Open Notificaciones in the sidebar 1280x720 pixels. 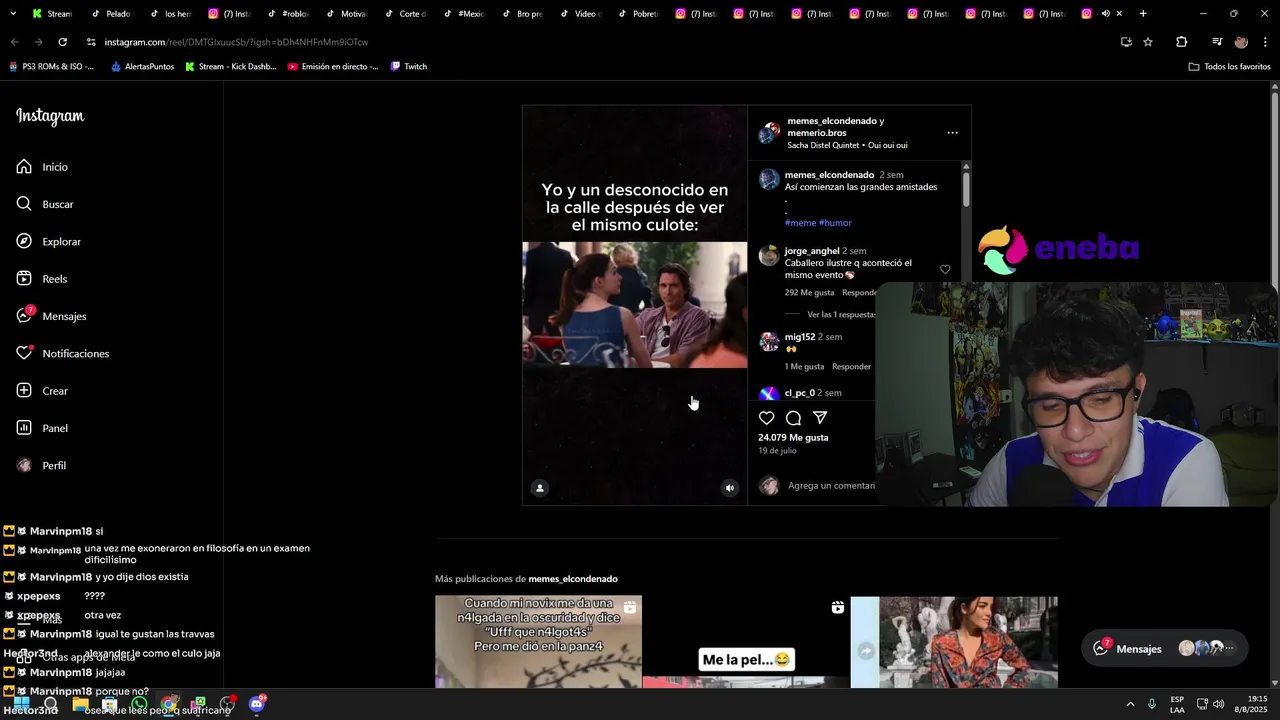point(62,353)
